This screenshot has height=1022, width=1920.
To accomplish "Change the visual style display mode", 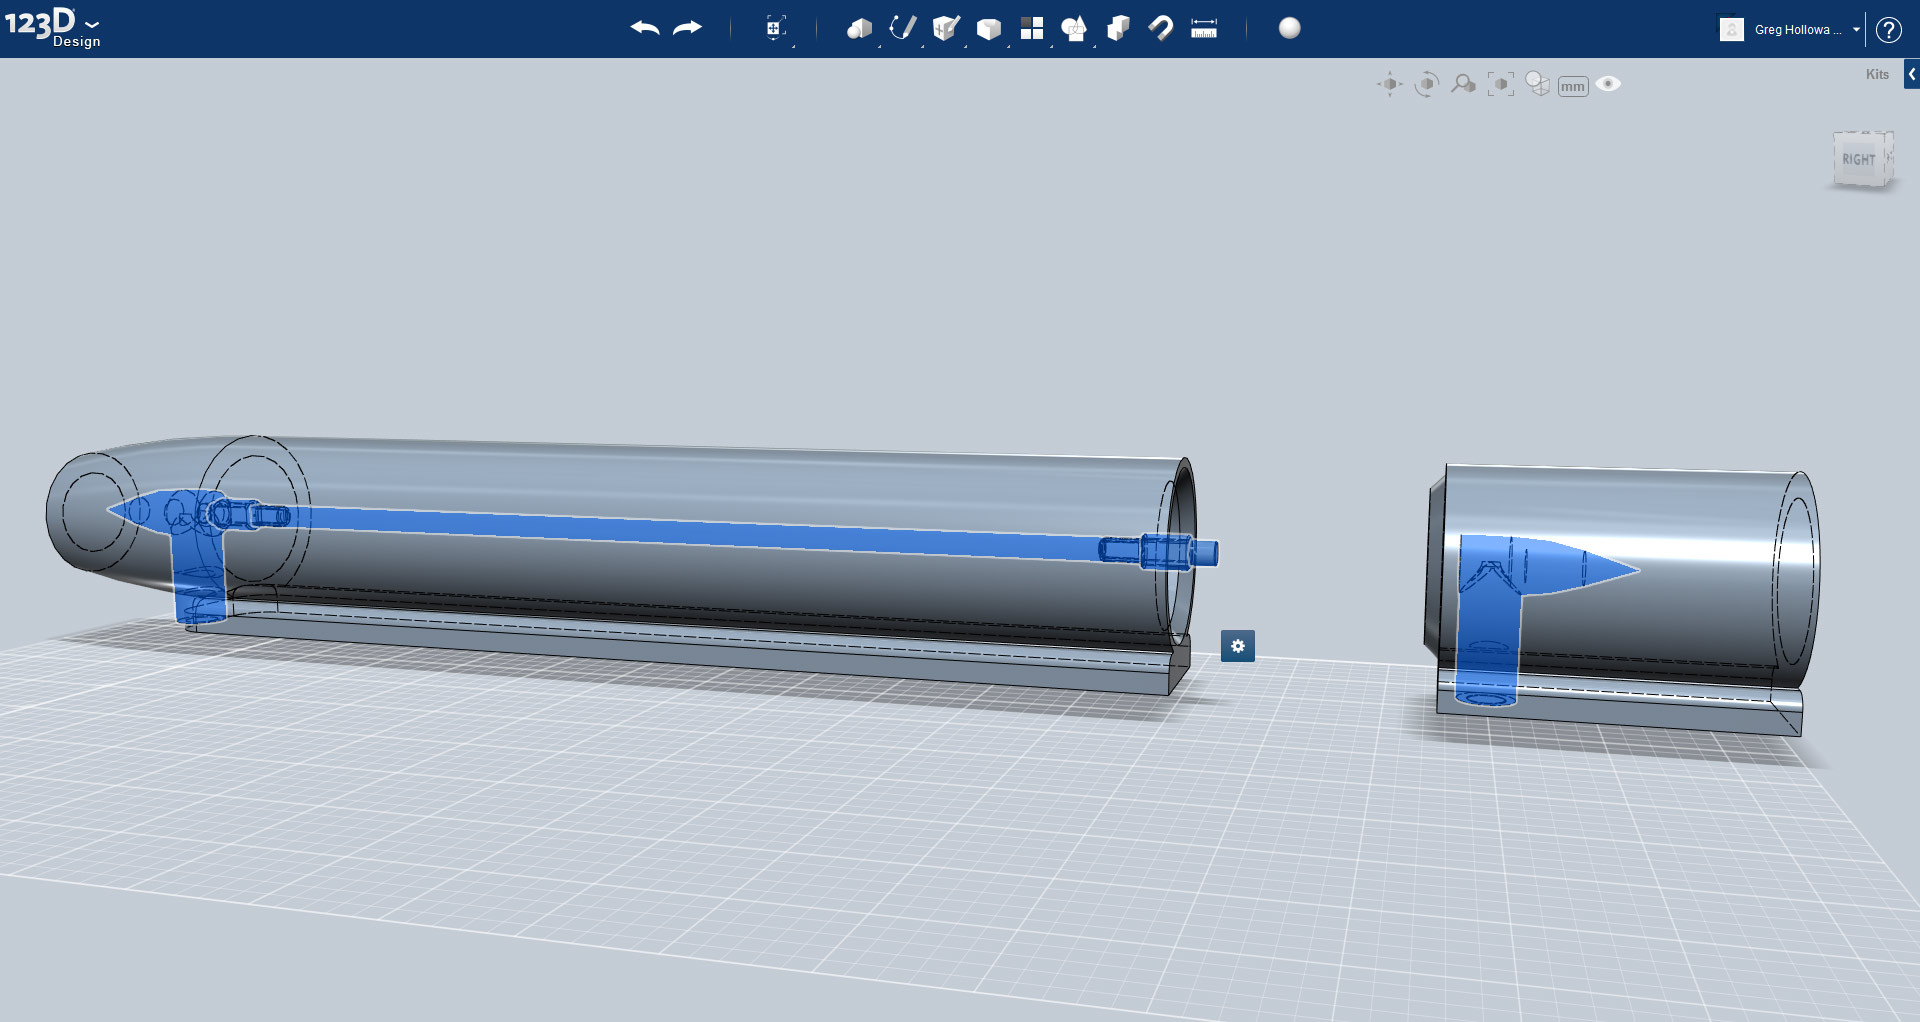I will click(x=1537, y=85).
